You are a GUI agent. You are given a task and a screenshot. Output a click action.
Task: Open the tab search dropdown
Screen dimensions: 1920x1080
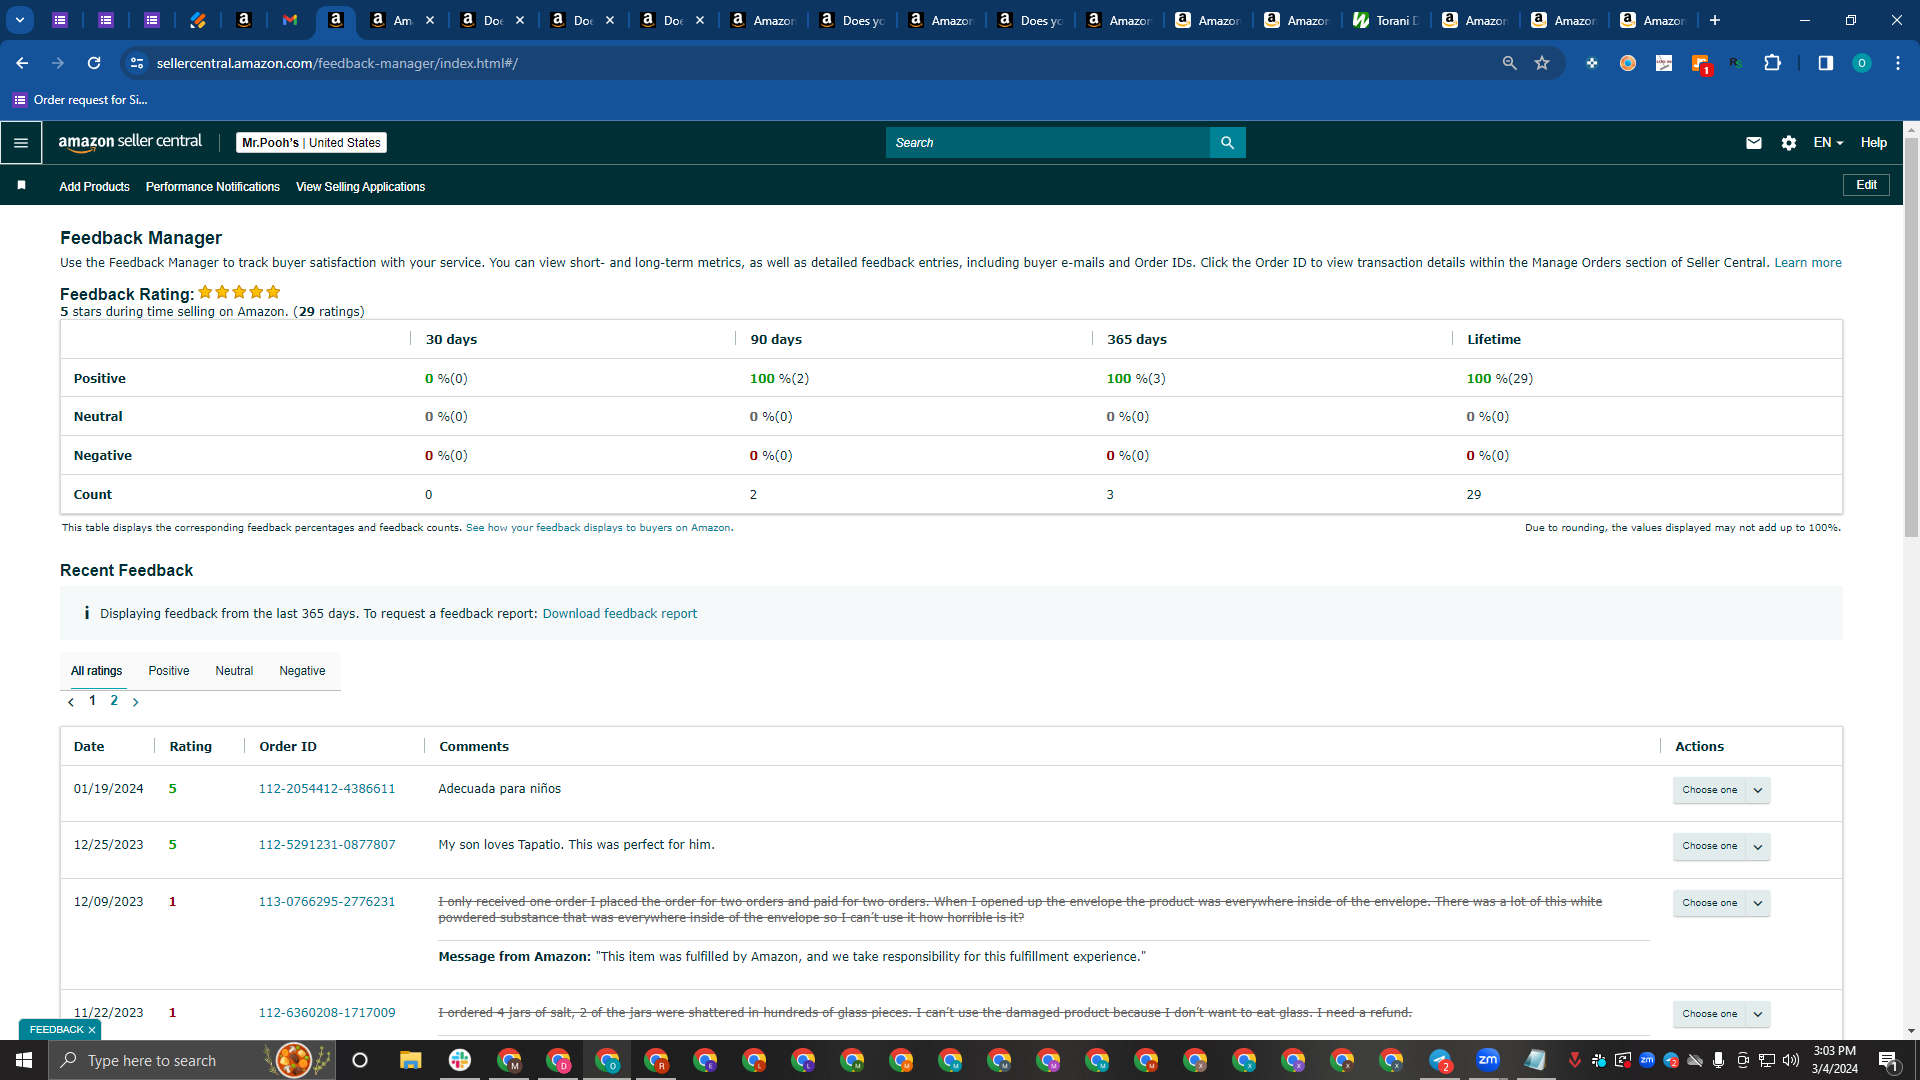[20, 20]
